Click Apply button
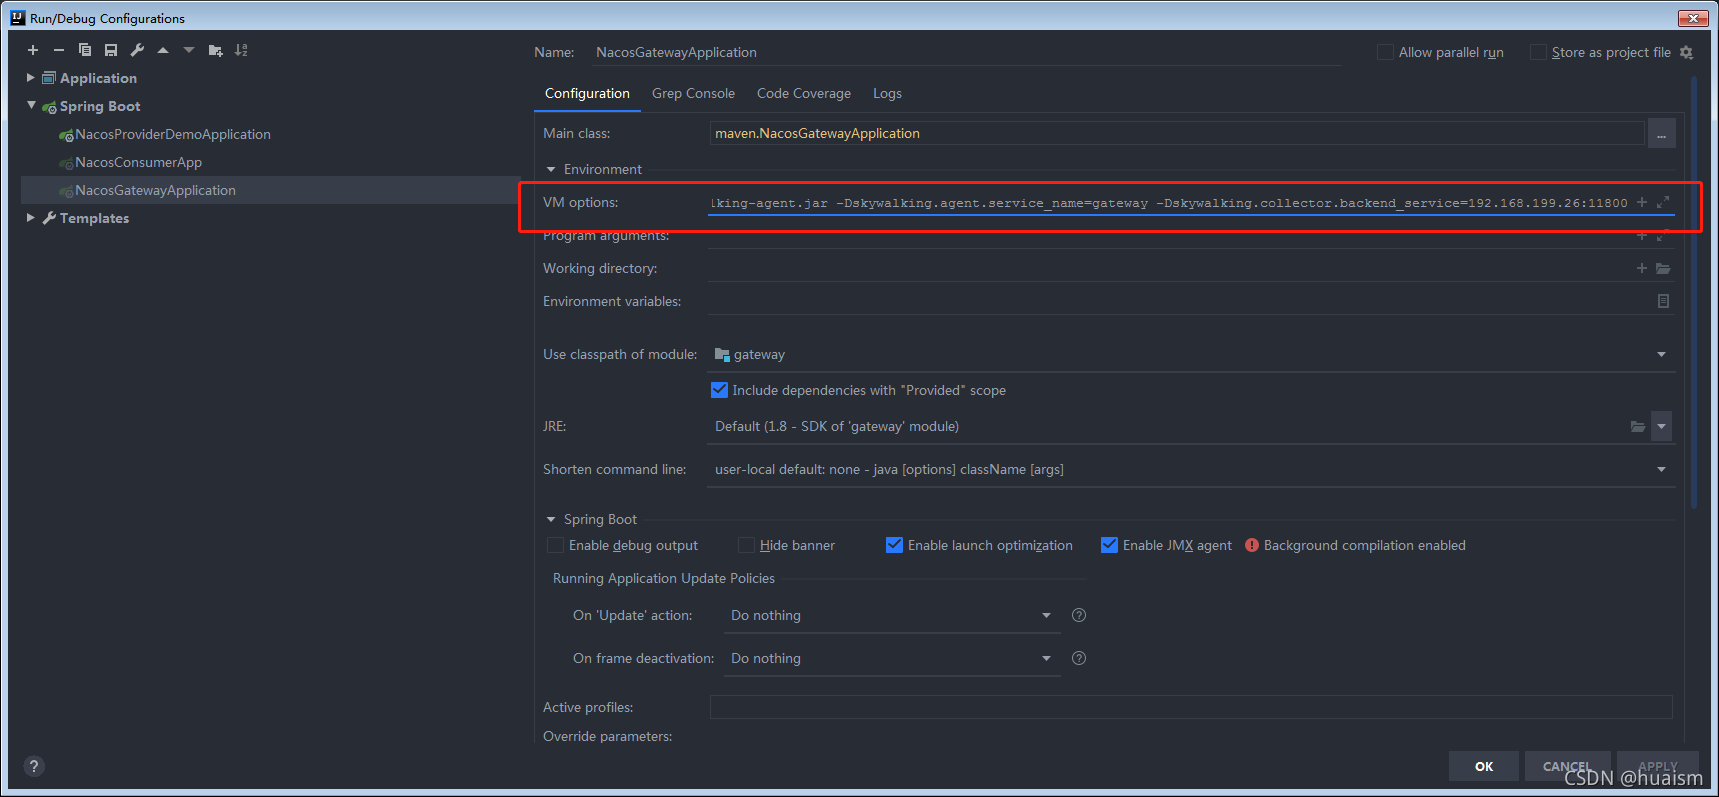This screenshot has height=797, width=1719. [x=1658, y=766]
